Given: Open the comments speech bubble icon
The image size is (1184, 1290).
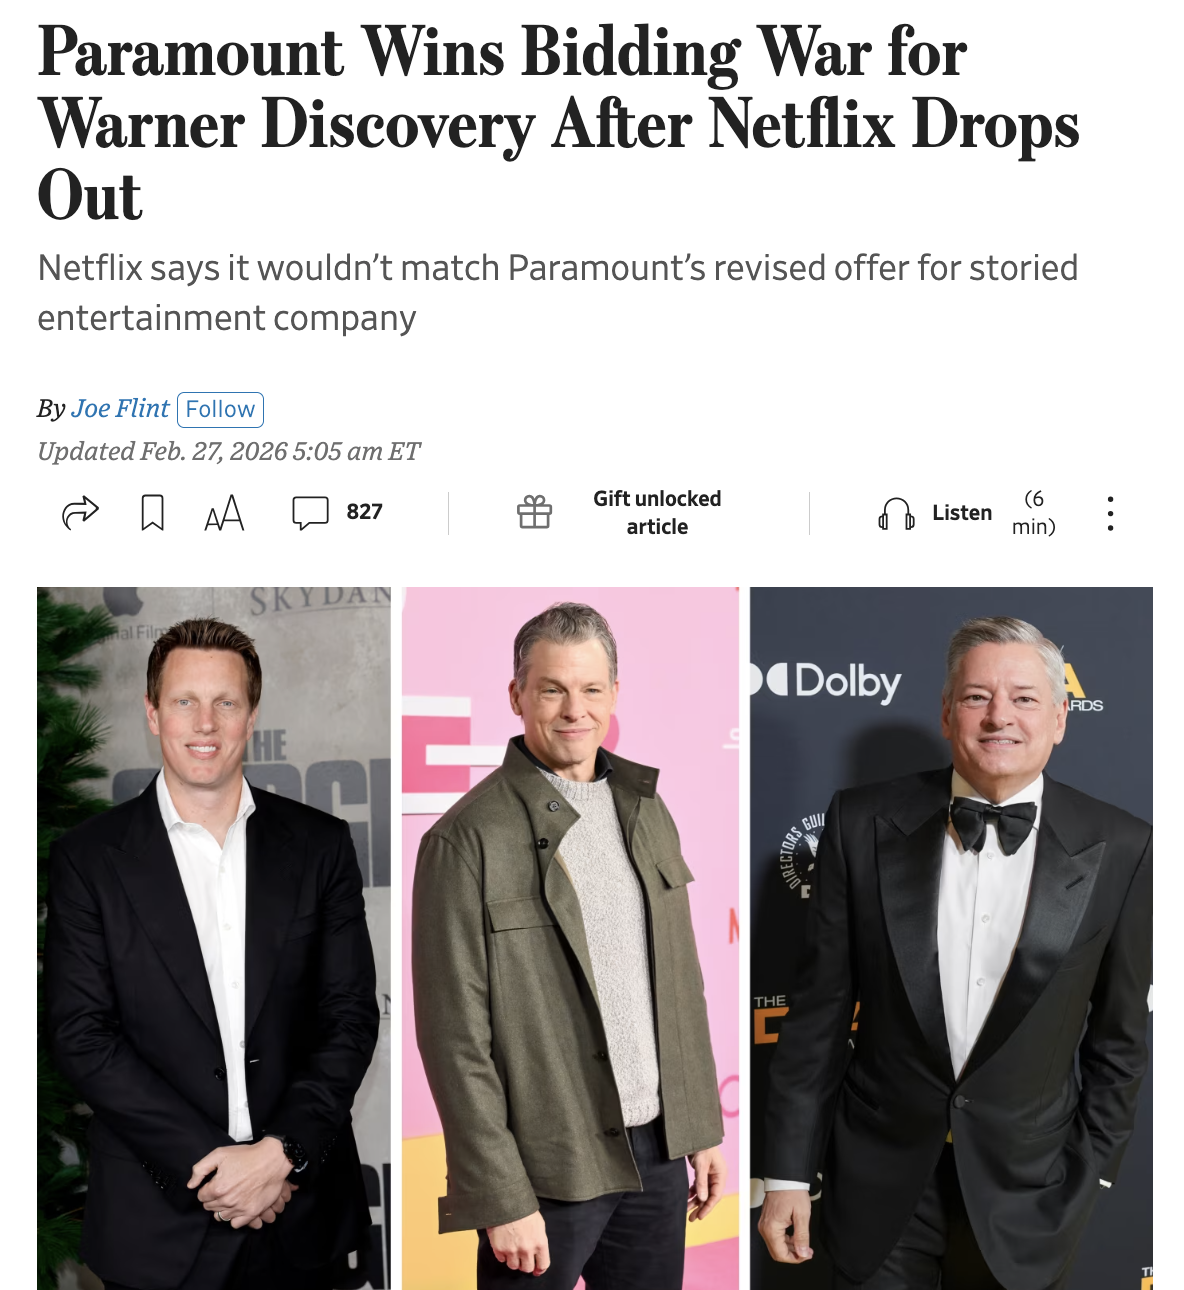Looking at the screenshot, I should click(x=310, y=512).
